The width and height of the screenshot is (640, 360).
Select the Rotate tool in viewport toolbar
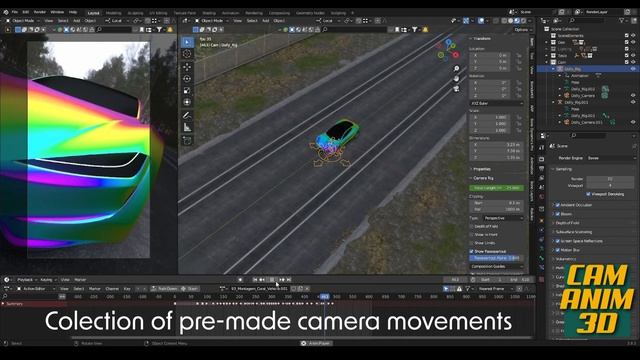click(187, 78)
